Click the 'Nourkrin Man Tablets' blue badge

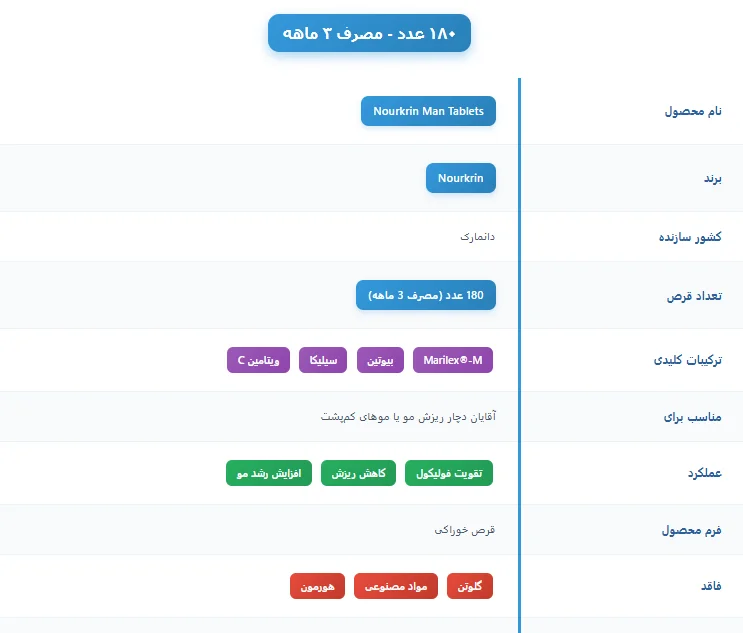click(x=428, y=111)
